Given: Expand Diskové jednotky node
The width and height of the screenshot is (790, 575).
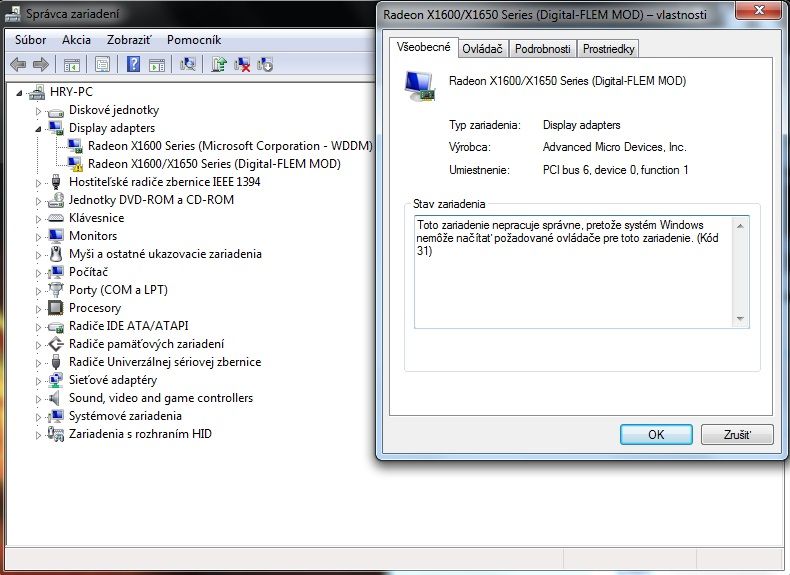Looking at the screenshot, I should (38, 111).
